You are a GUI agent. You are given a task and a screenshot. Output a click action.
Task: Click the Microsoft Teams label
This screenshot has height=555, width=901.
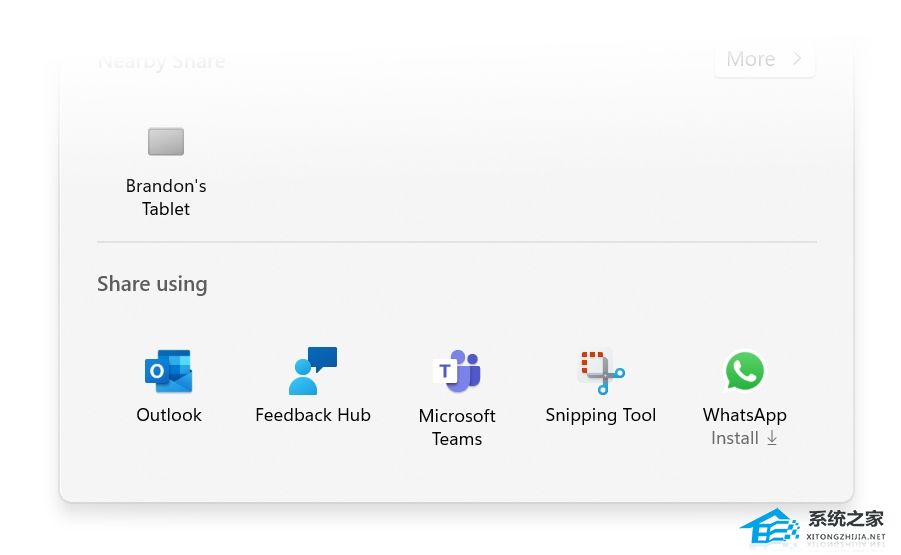click(x=457, y=427)
